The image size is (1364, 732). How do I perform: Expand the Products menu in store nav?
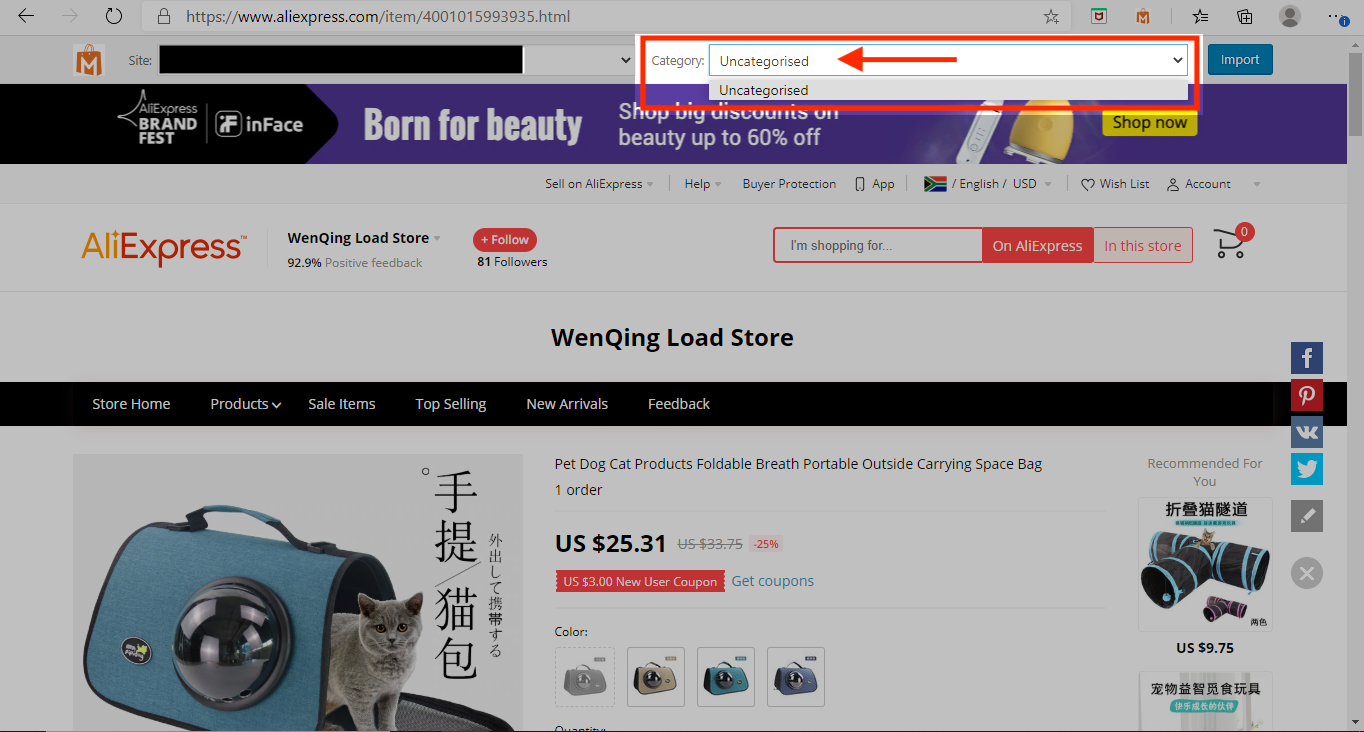[245, 404]
